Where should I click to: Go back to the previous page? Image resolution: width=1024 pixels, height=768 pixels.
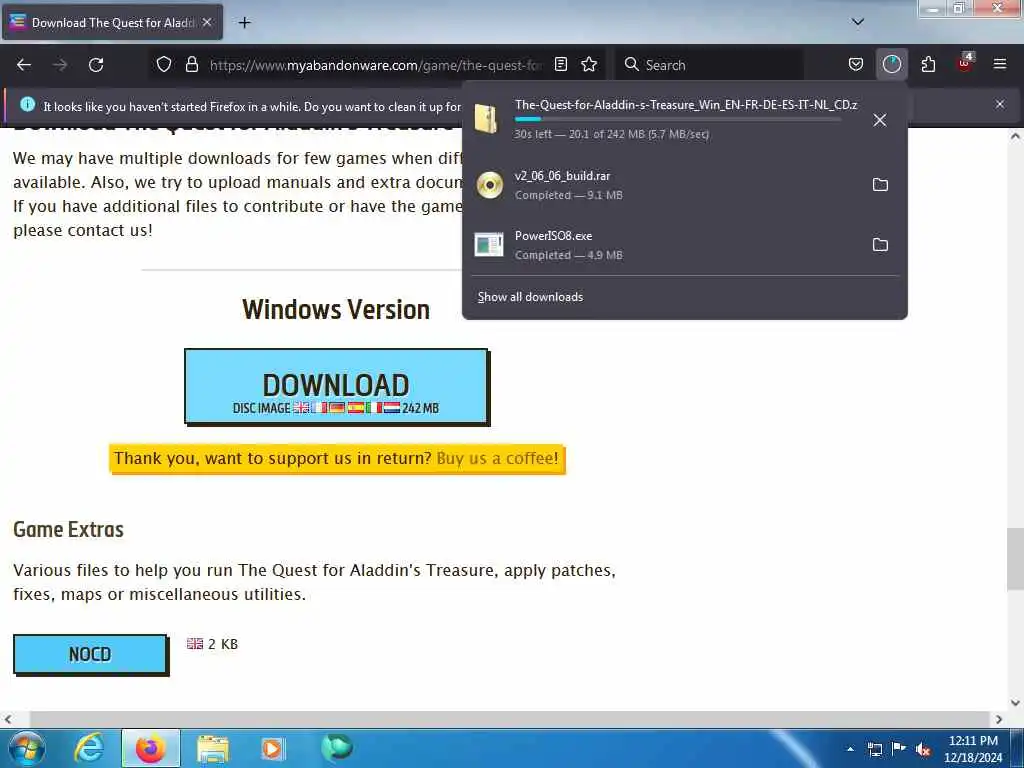pyautogui.click(x=24, y=65)
